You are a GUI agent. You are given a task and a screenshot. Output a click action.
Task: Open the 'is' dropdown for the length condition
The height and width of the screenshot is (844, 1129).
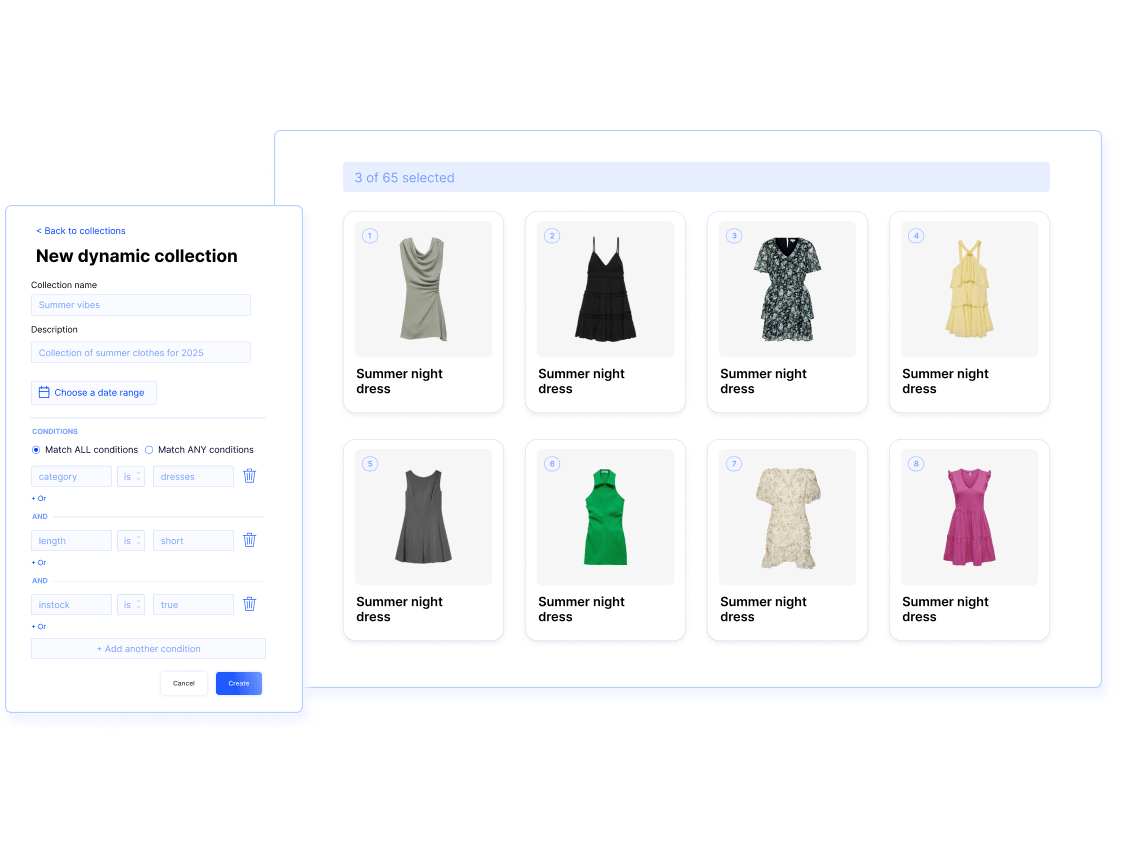click(x=130, y=540)
